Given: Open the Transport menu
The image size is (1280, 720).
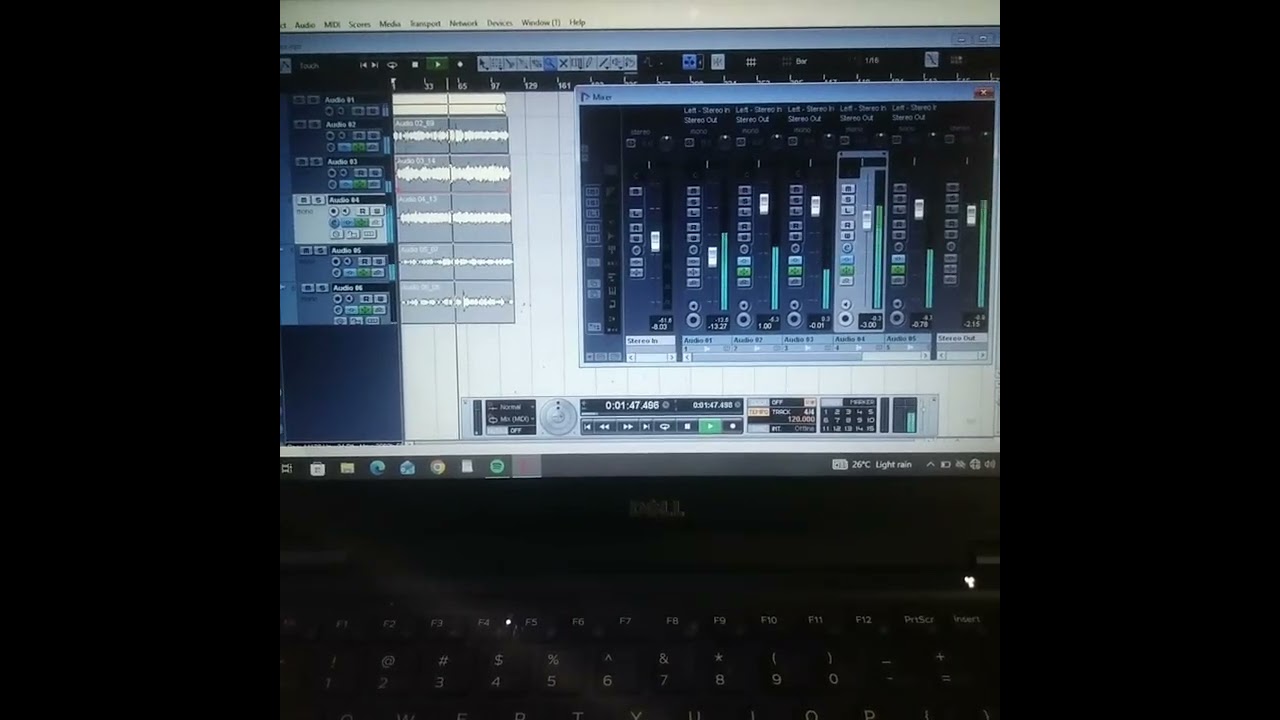Looking at the screenshot, I should click(425, 23).
